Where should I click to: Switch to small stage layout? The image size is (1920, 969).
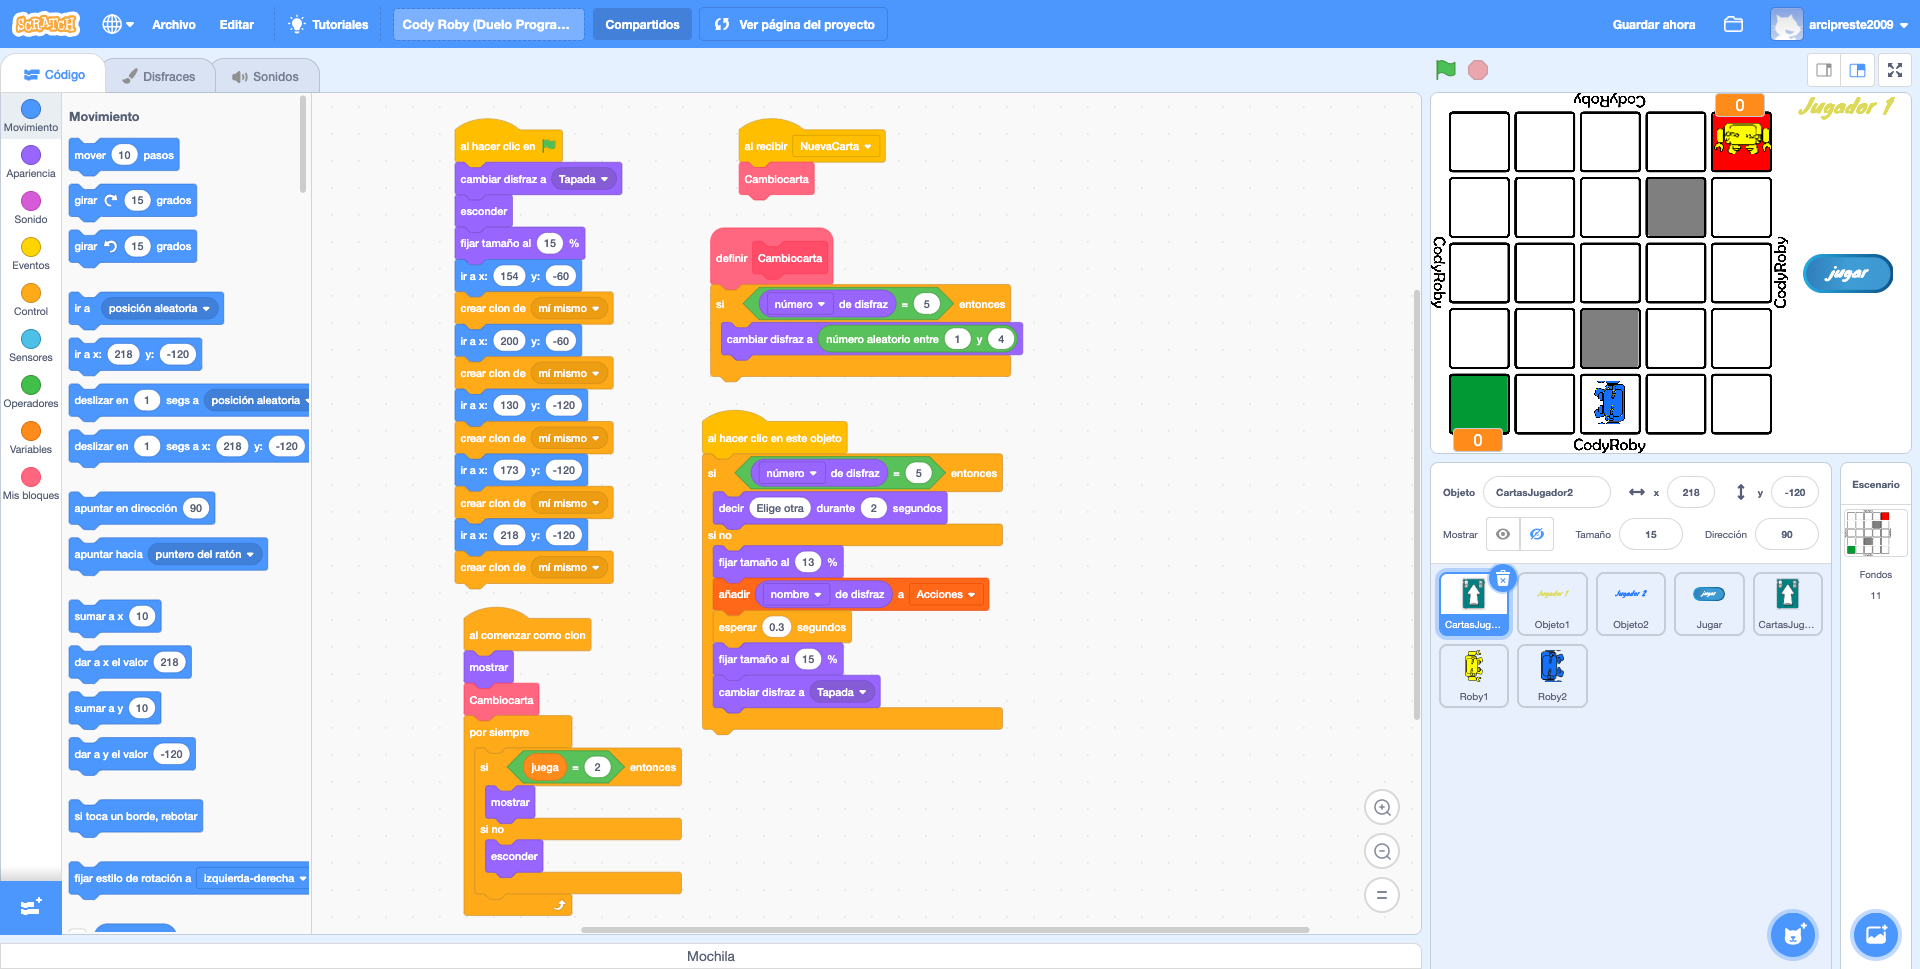1823,70
